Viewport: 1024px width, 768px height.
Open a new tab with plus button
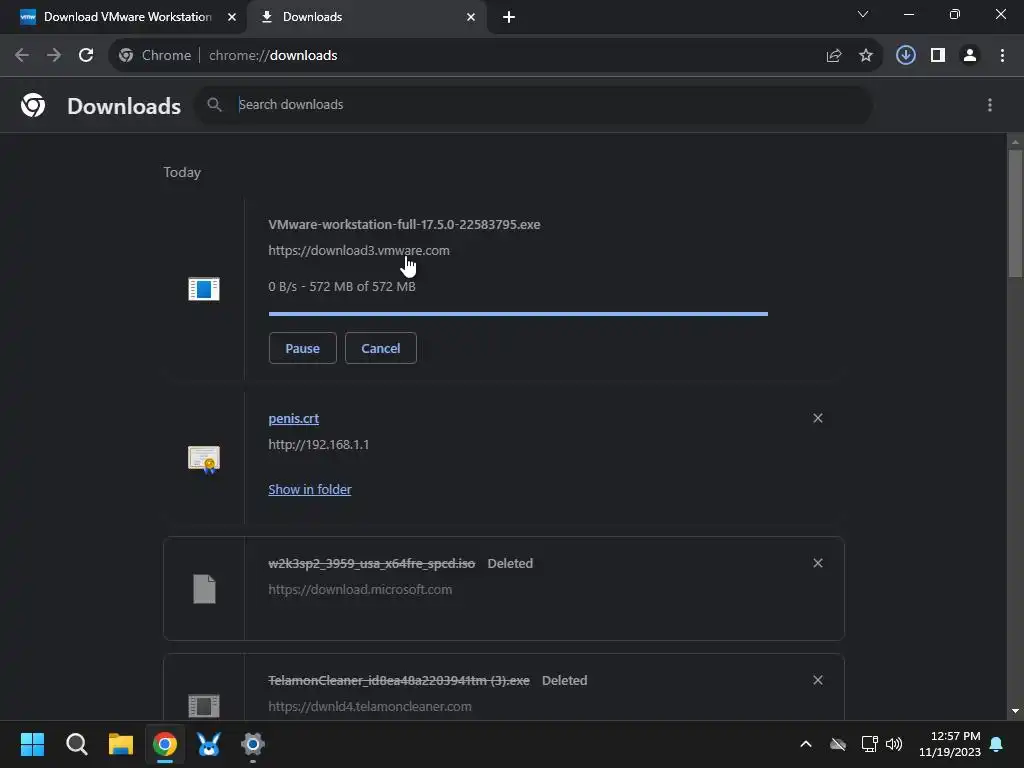[509, 17]
